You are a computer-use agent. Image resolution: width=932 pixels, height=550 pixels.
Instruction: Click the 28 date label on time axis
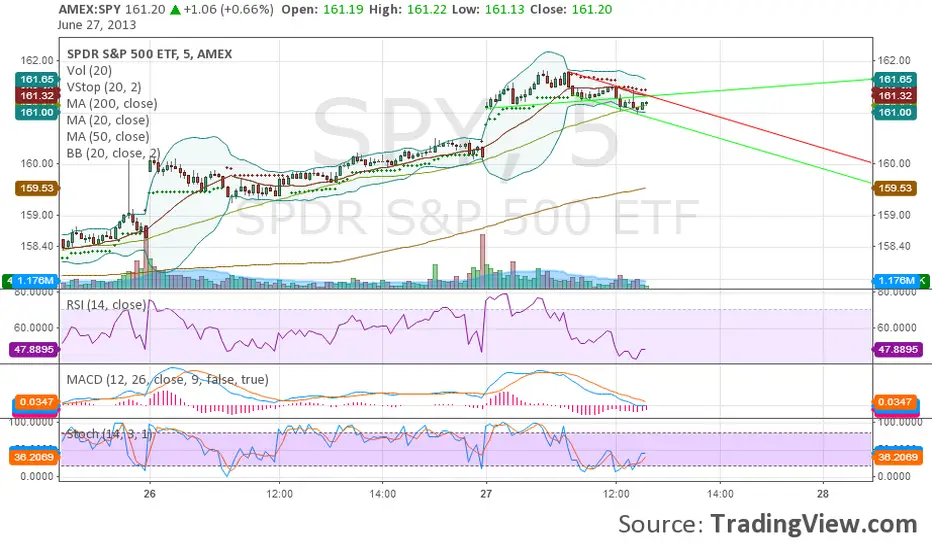coord(823,494)
